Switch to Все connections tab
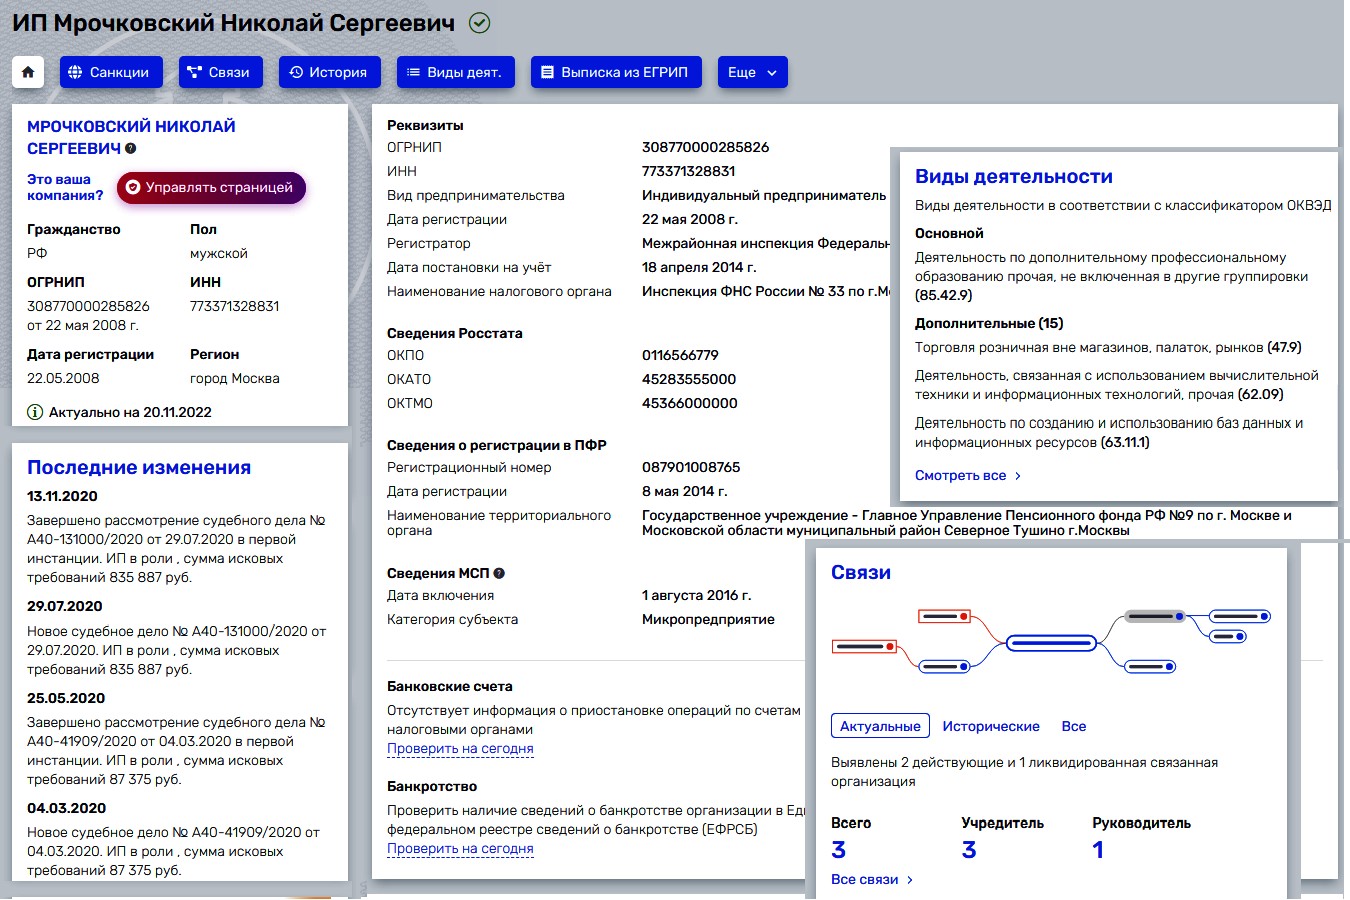 pos(1073,726)
